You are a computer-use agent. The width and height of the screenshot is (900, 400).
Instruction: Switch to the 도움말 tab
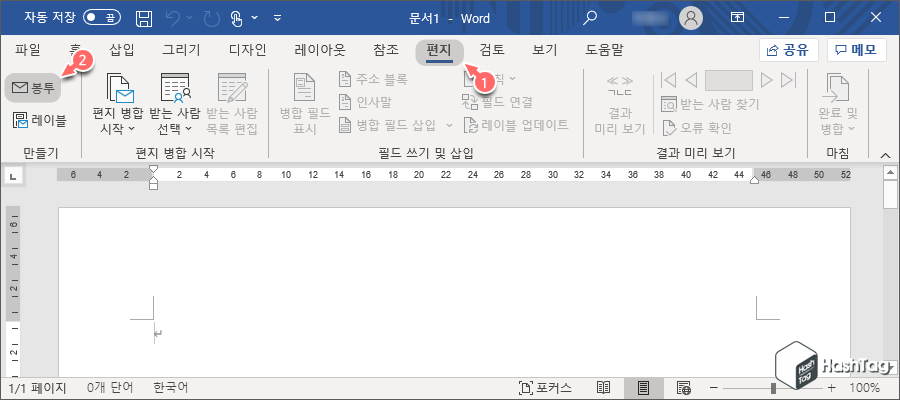coord(604,50)
